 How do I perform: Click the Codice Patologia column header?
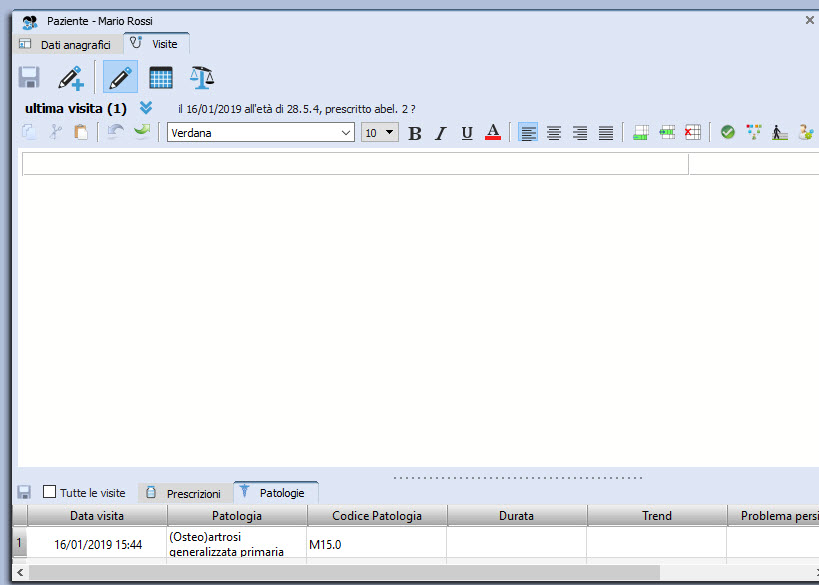[x=377, y=516]
